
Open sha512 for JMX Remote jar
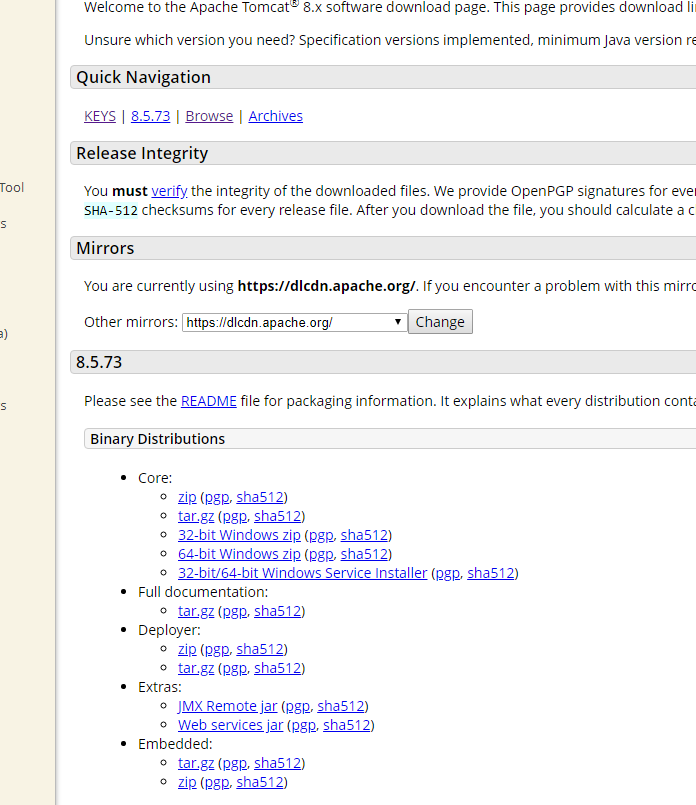point(341,706)
